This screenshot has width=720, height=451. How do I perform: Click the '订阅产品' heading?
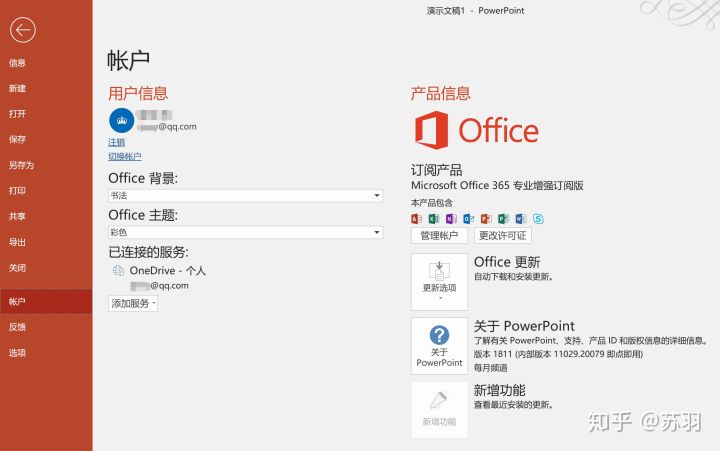(x=437, y=170)
